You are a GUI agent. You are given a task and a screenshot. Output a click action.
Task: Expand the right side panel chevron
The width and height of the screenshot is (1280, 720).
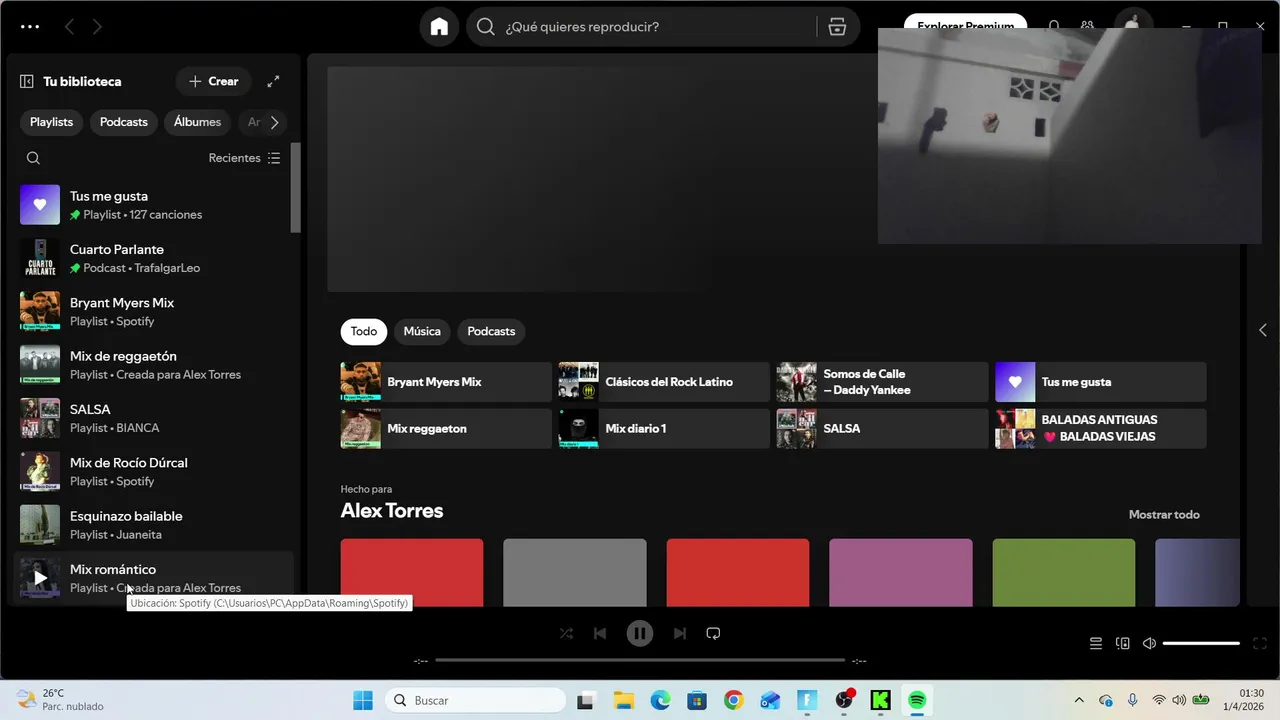coord(1262,330)
